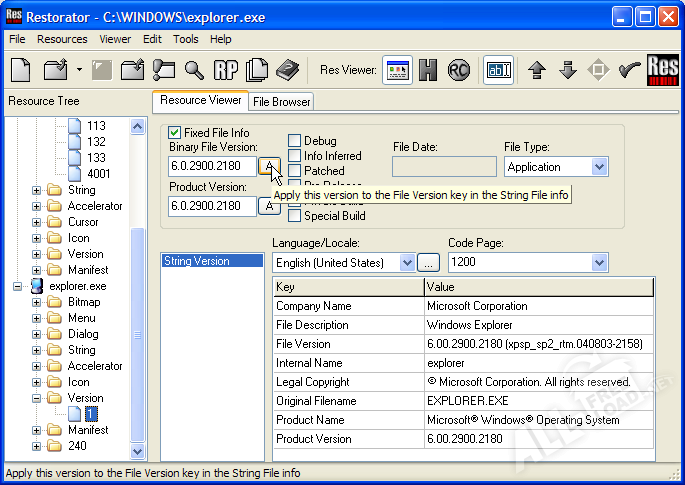Expand the Bitmap folder in resource tree
The height and width of the screenshot is (485, 685).
[x=37, y=302]
